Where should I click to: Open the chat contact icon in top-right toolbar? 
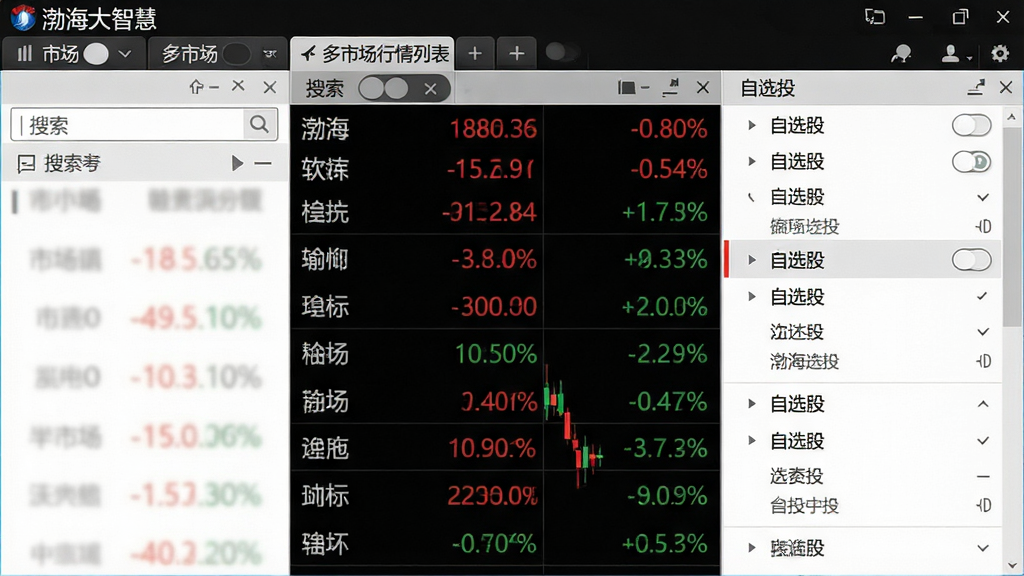(x=901, y=54)
